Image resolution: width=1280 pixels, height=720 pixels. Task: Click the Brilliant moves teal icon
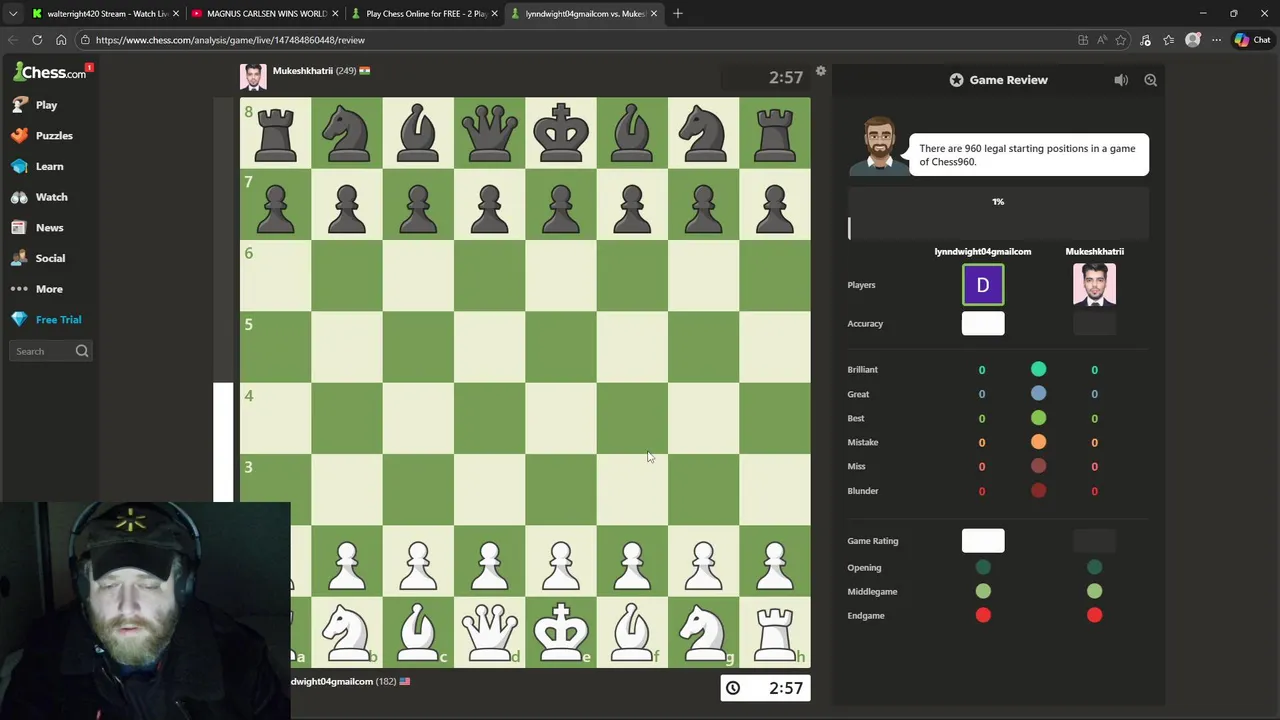point(1038,369)
